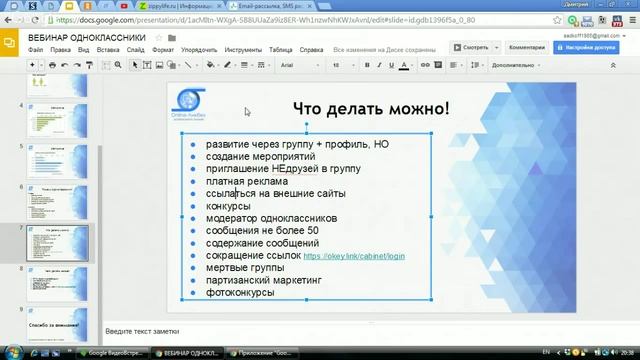Image resolution: width=640 pixels, height=360 pixels.
Task: Star the presentation ВЕБИНАР ОДНОКЛАССНИКИ
Action: pos(159,38)
